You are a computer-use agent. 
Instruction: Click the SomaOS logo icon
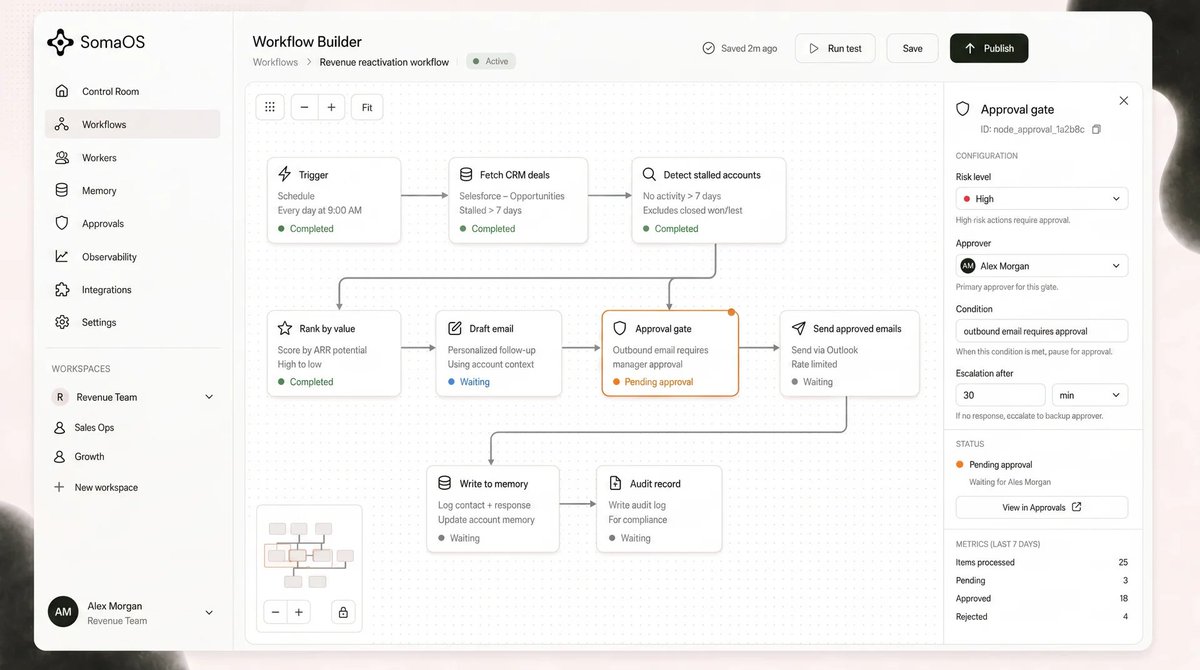pos(61,42)
